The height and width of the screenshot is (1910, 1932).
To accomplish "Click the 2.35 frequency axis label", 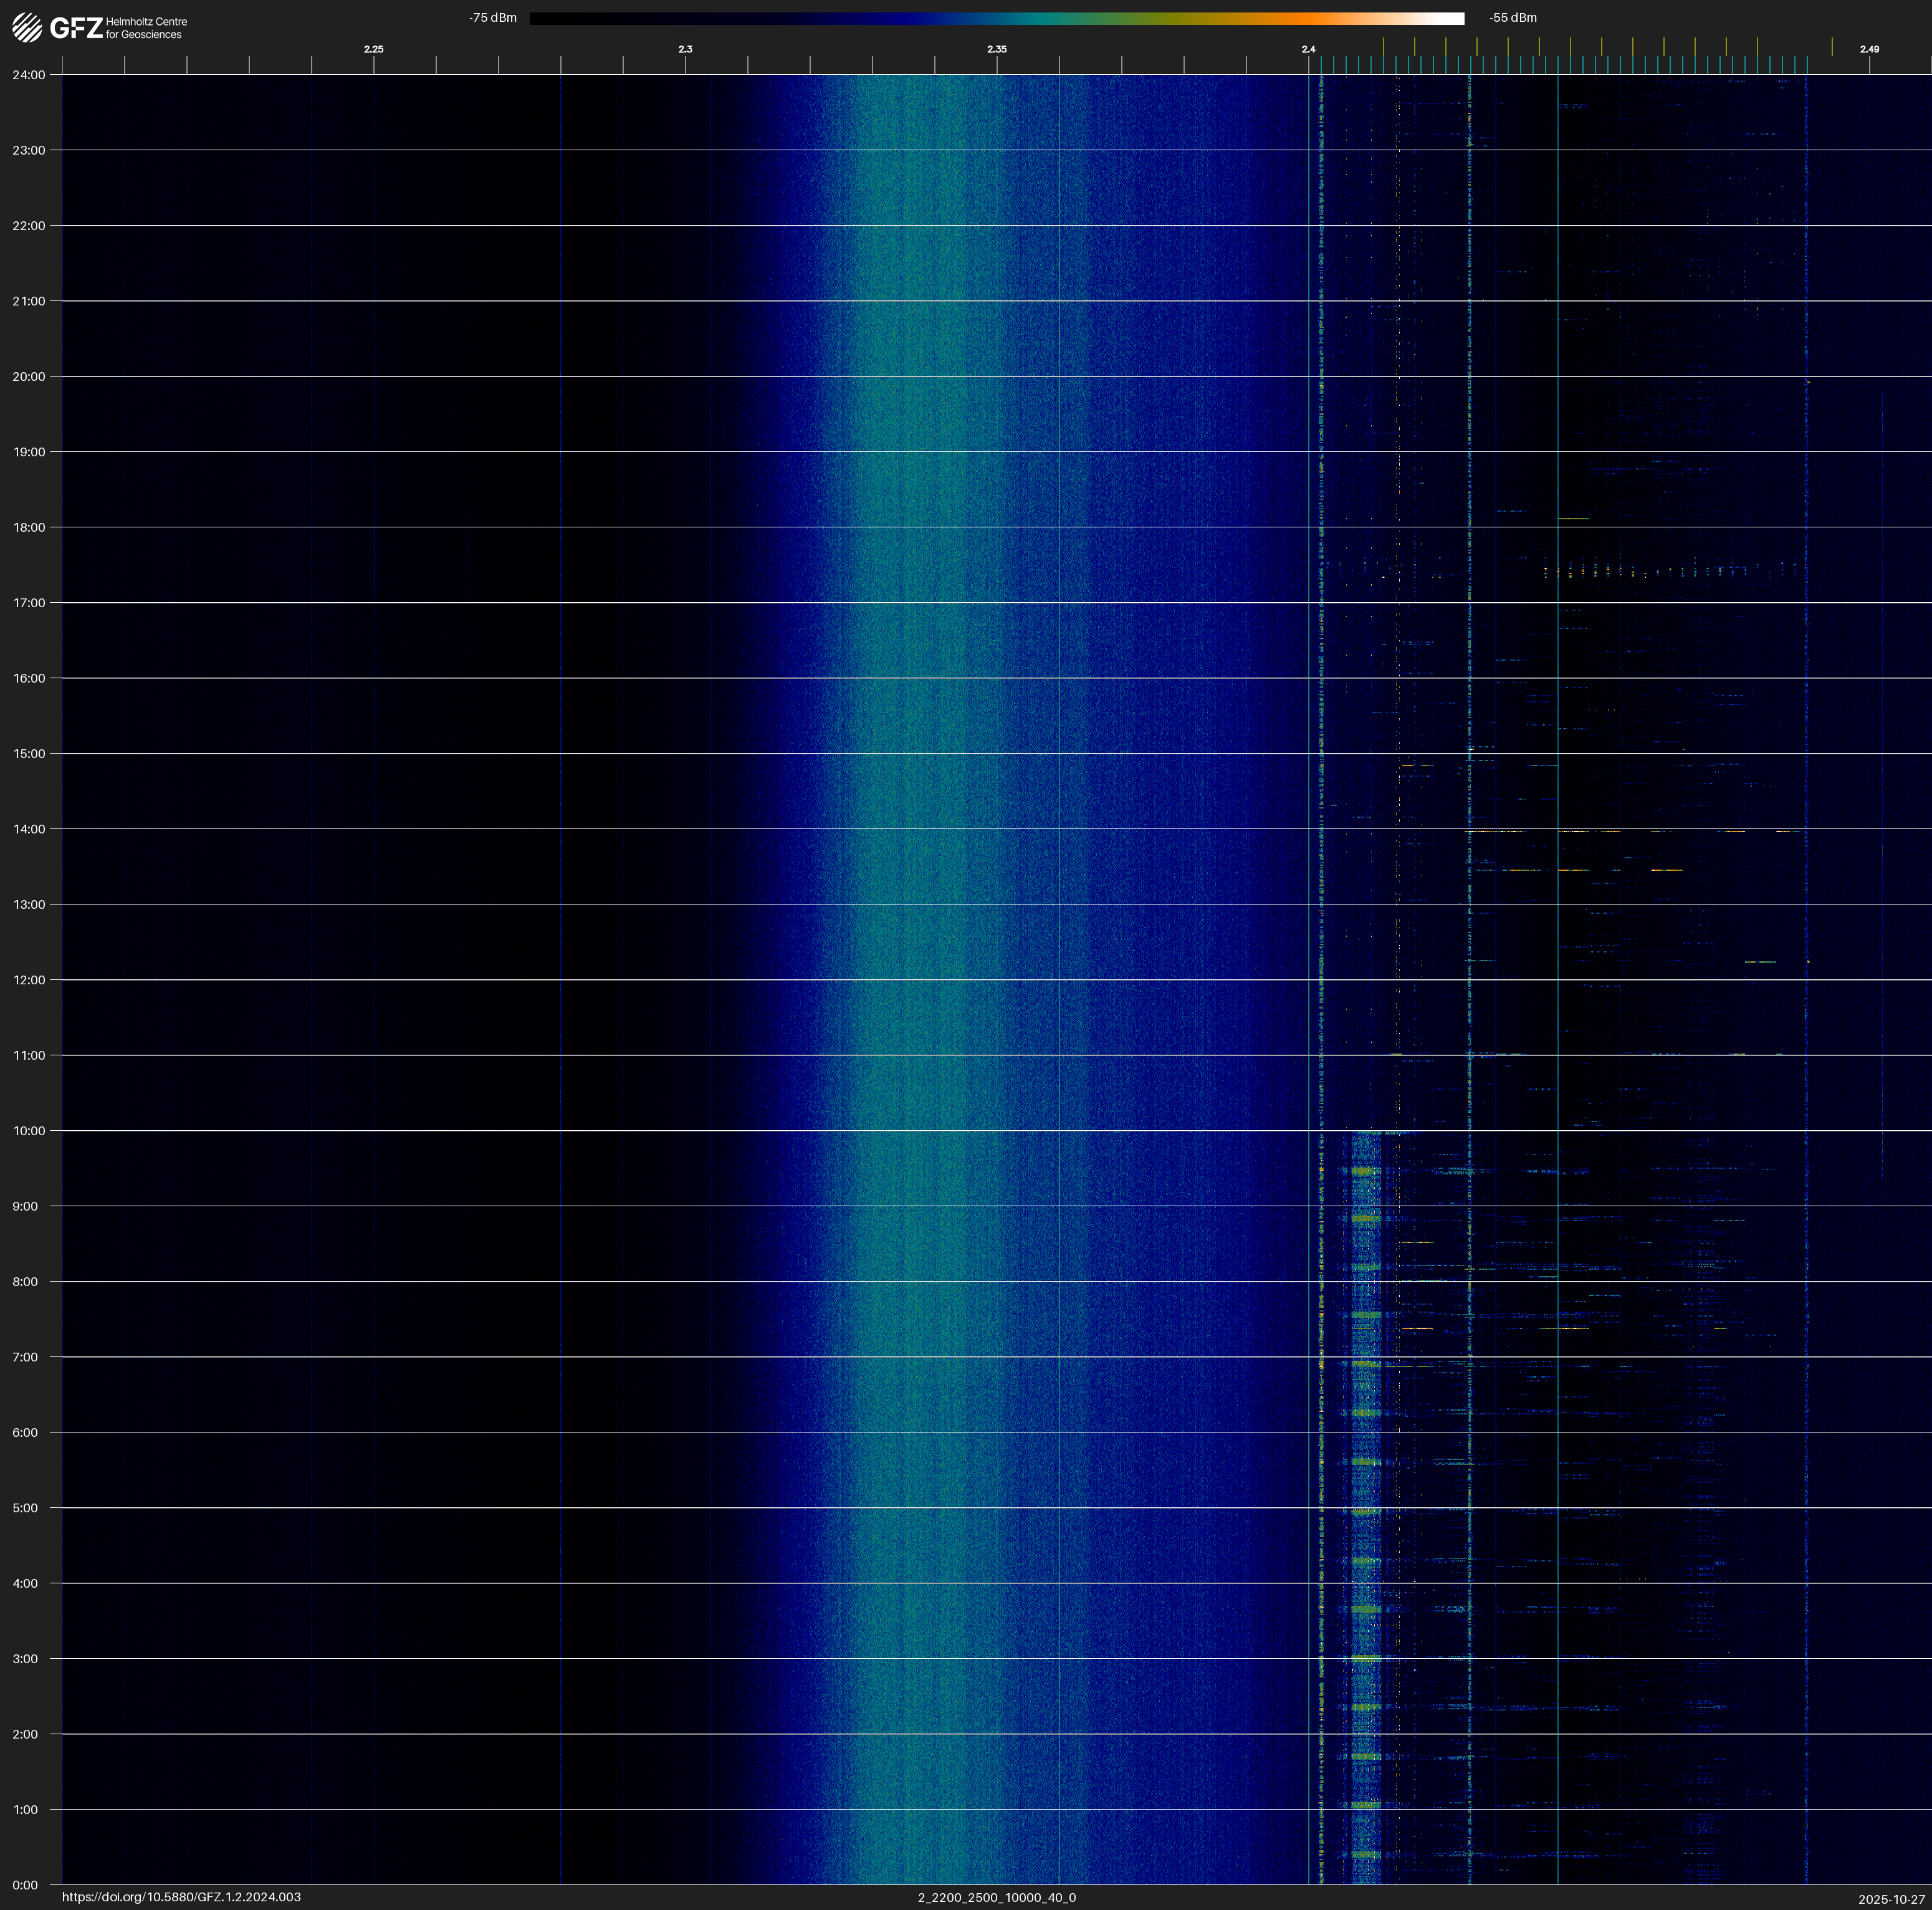I will (x=996, y=49).
